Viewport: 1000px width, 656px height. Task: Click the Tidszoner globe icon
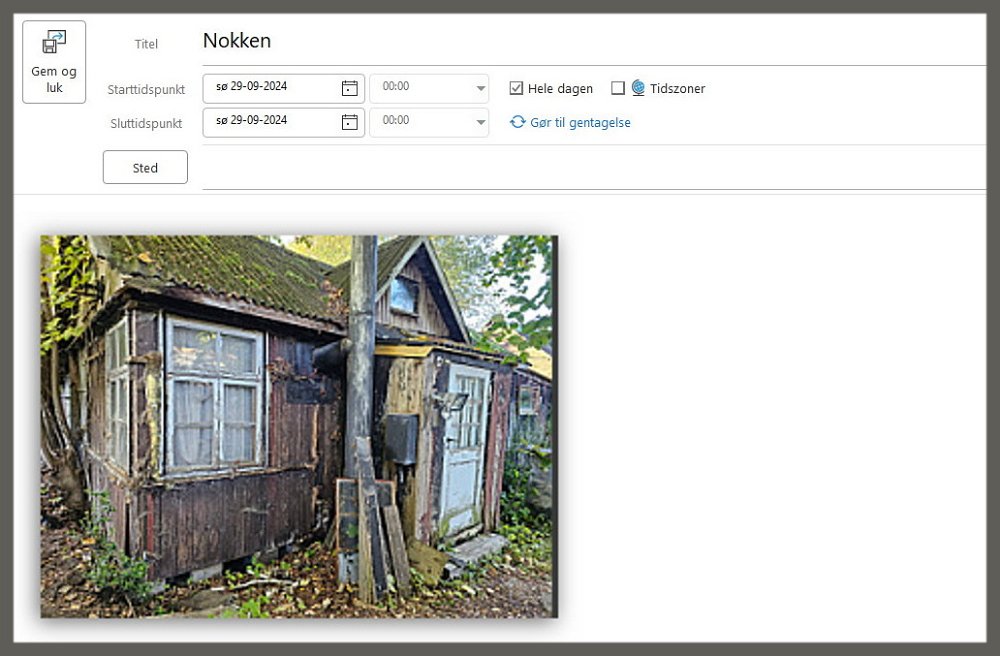[x=638, y=88]
